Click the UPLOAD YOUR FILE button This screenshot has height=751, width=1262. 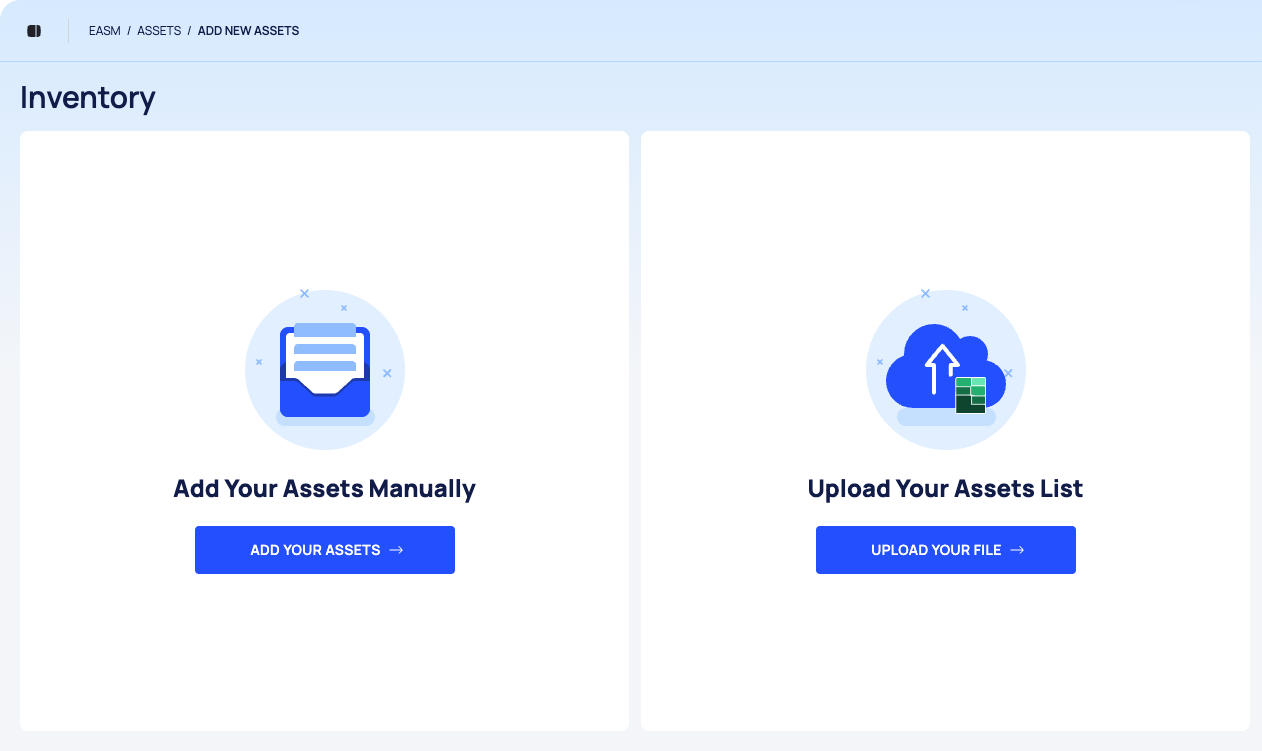point(946,550)
